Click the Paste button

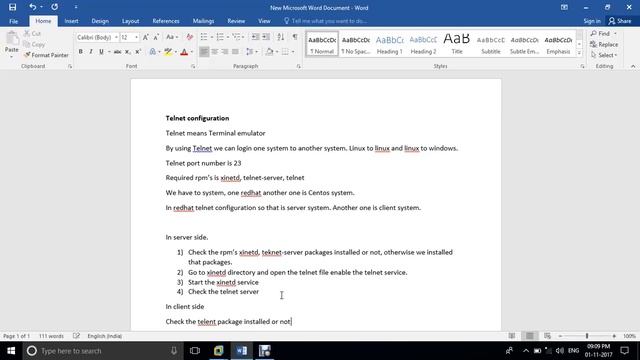tap(11, 44)
